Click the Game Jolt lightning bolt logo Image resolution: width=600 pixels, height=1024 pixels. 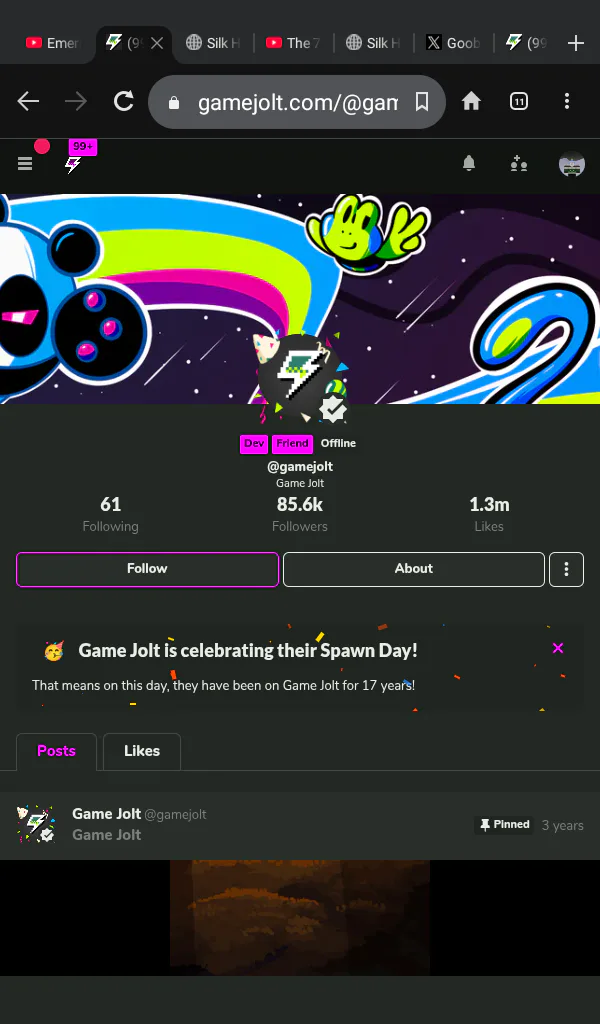coord(72,165)
